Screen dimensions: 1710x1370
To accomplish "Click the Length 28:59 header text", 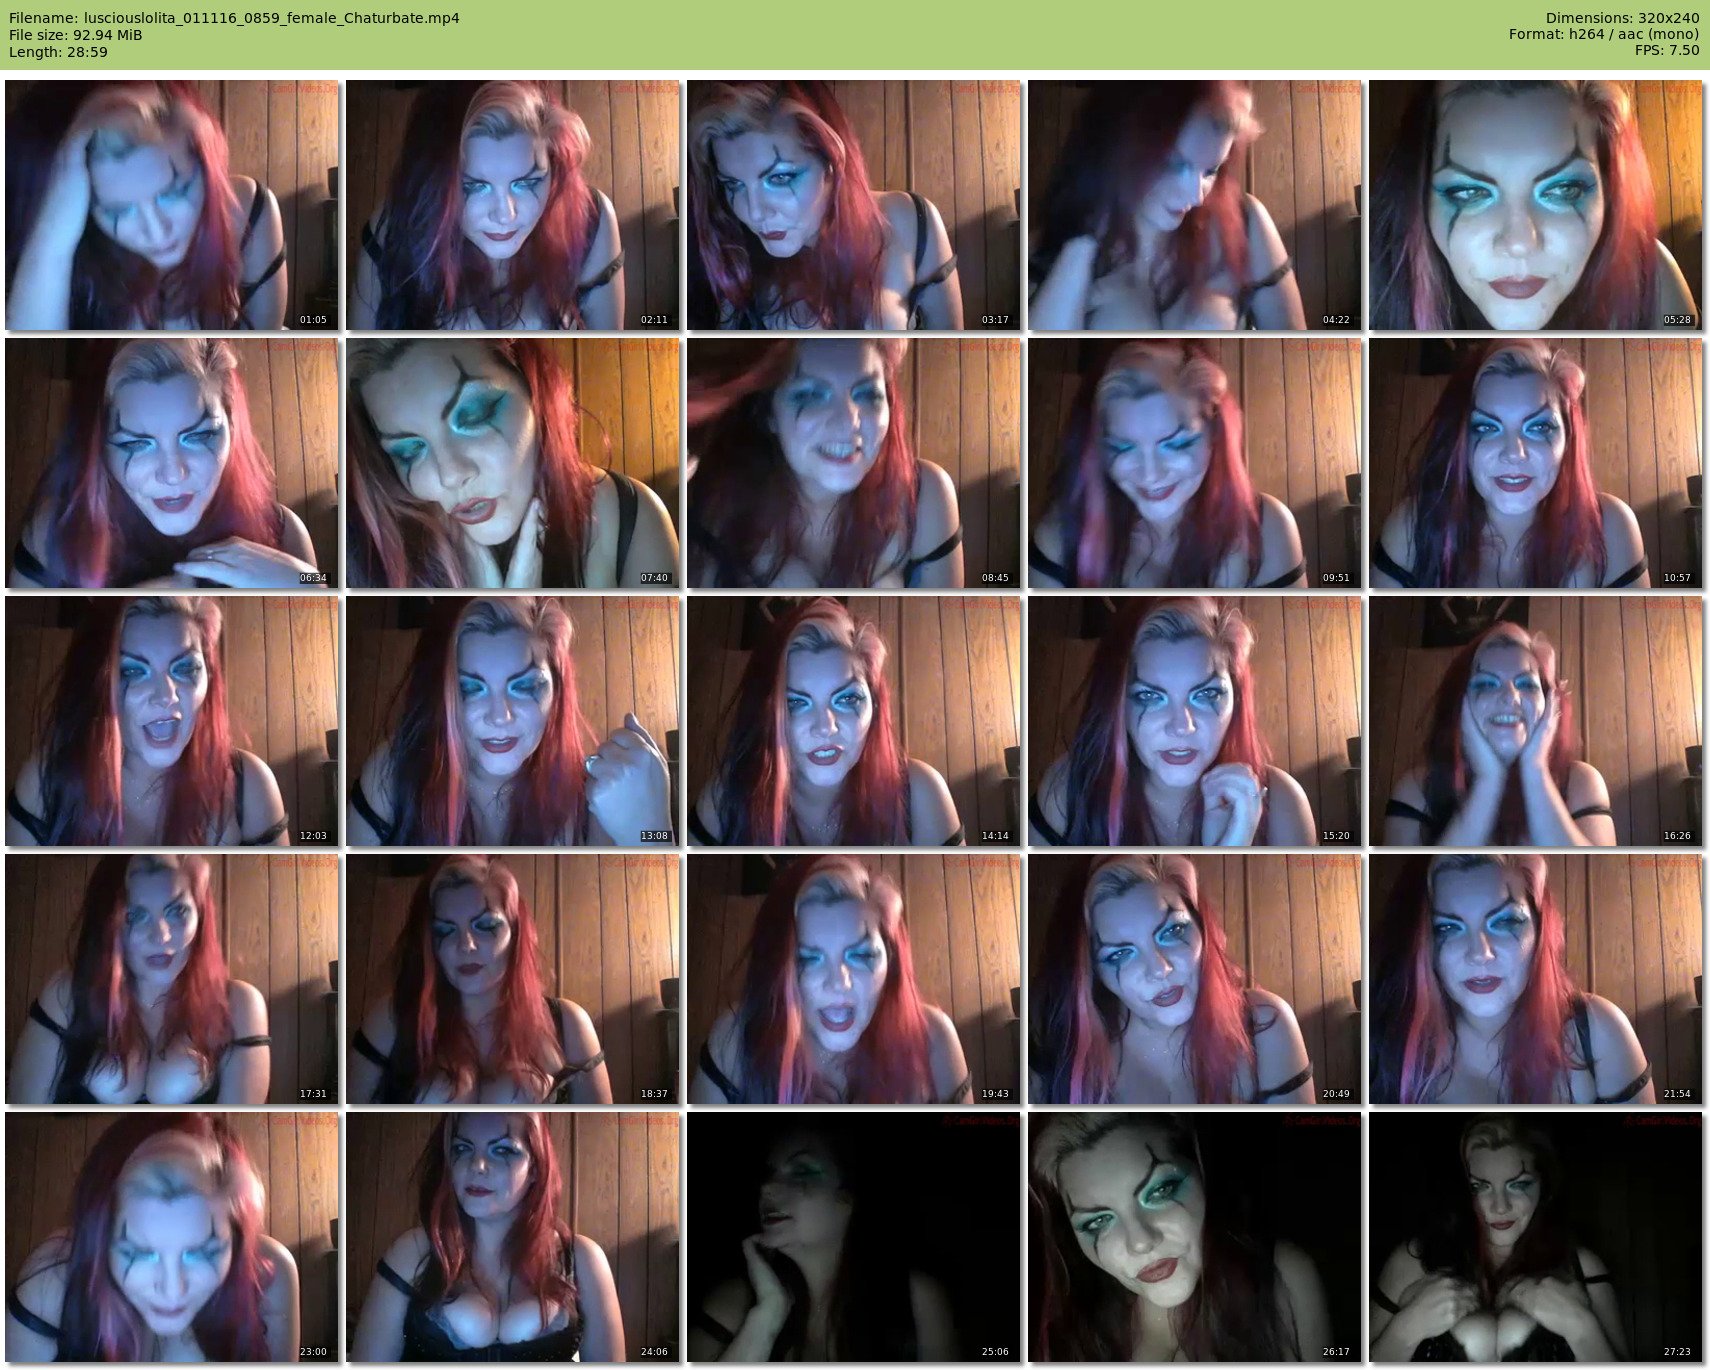I will (58, 52).
